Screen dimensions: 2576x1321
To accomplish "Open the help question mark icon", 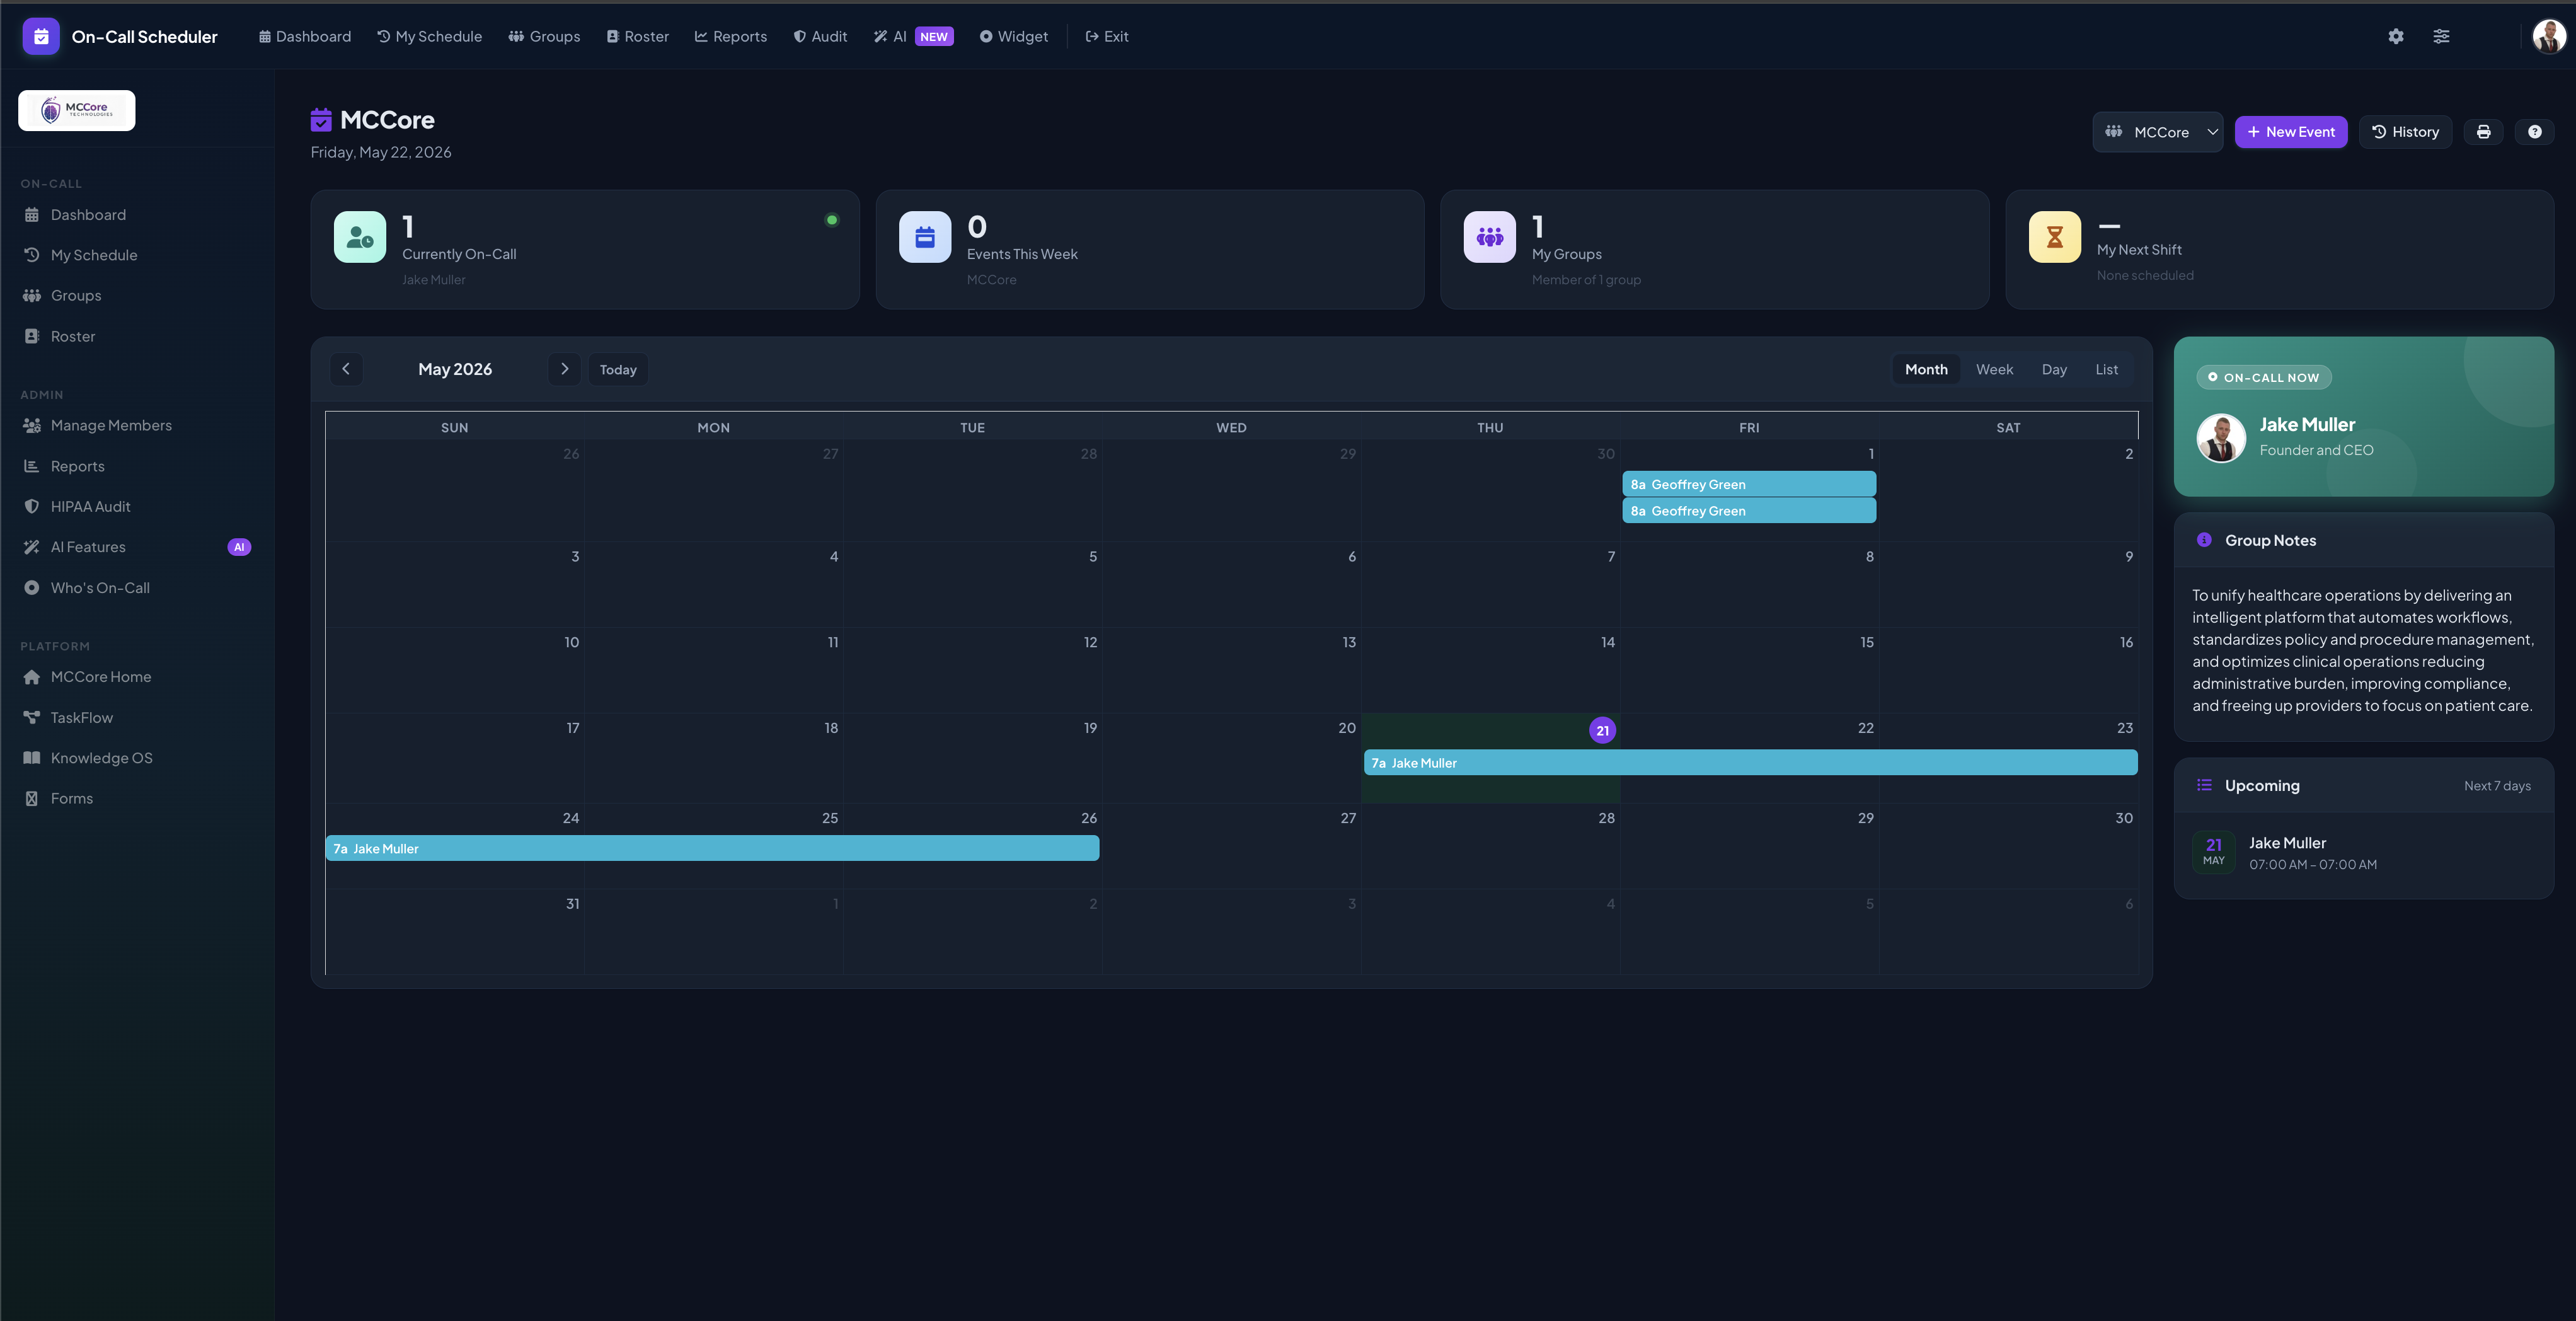I will pyautogui.click(x=2534, y=132).
